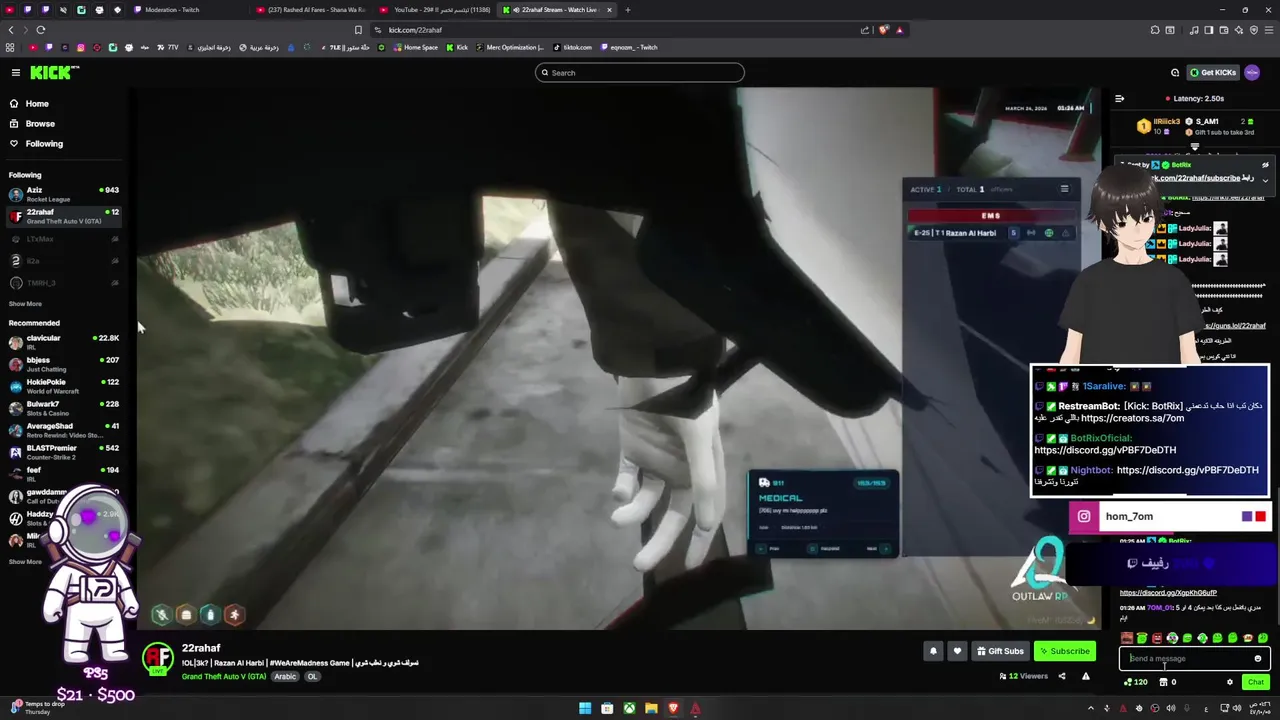Click discord.gg link from Nightbot message
Viewport: 1280px width, 720px height.
[x=1188, y=470]
